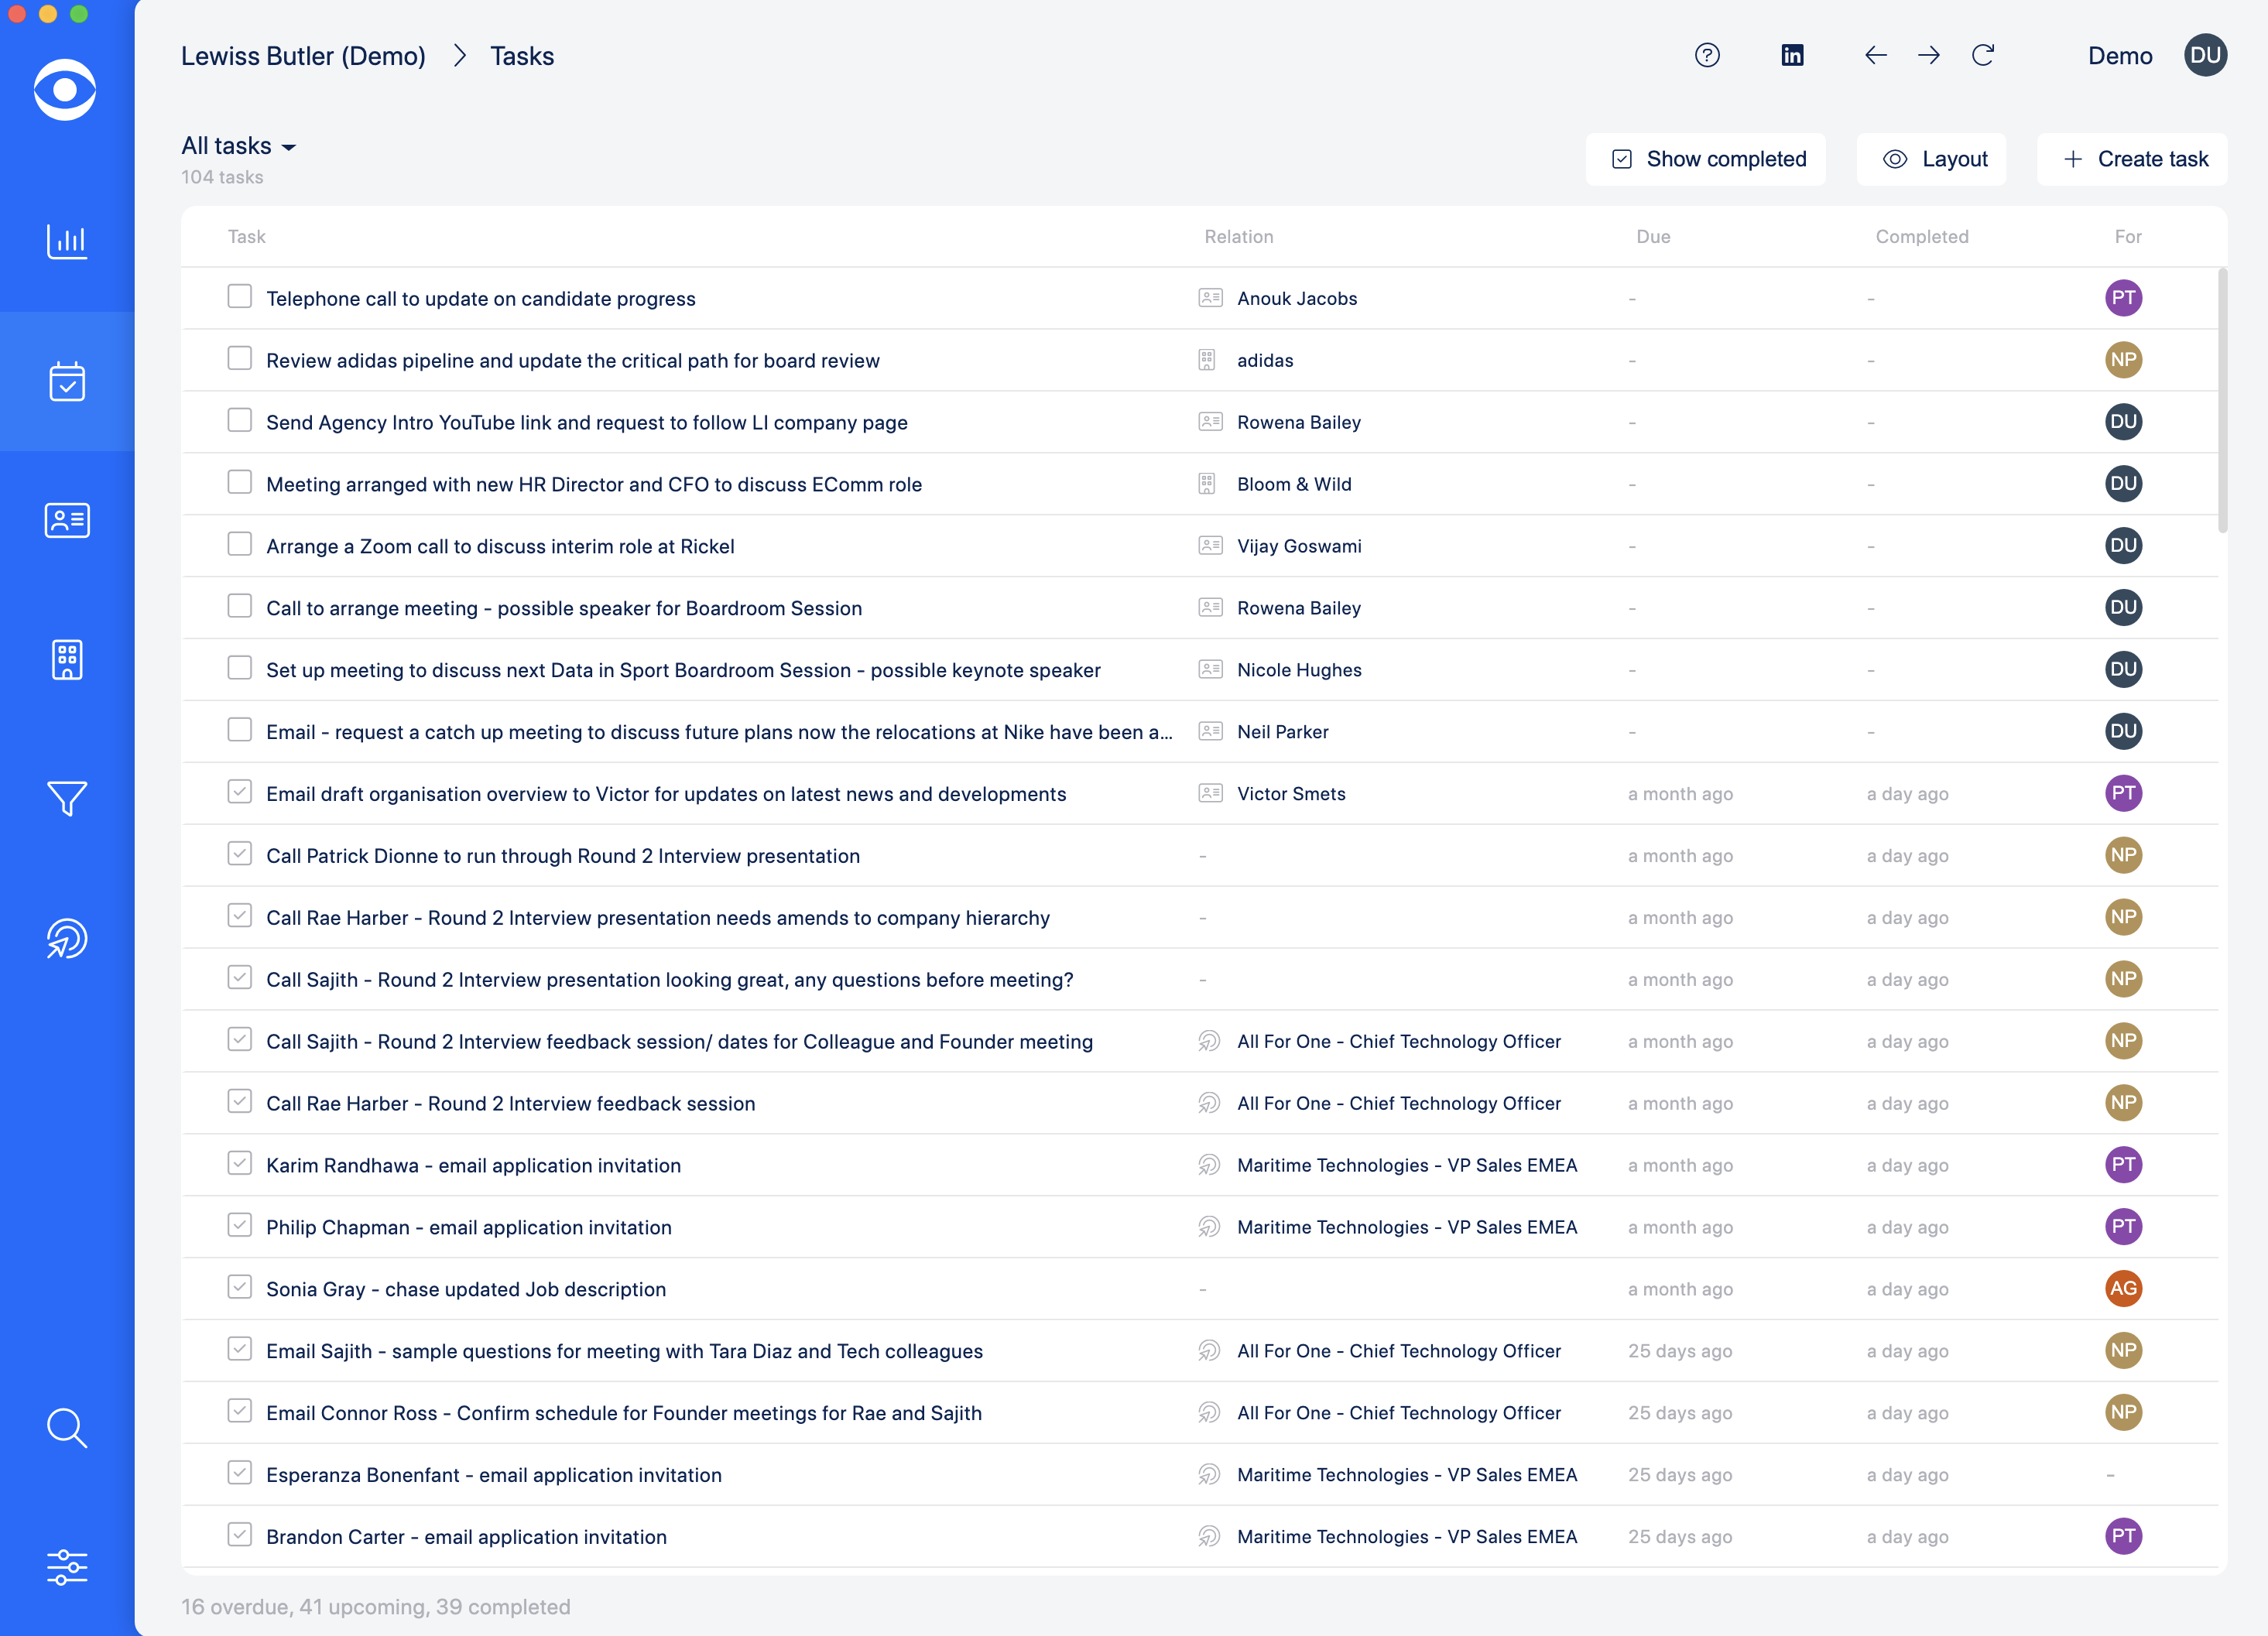Viewport: 2268px width, 1636px height.
Task: Check the Review adidas pipeline task
Action: click(x=239, y=359)
